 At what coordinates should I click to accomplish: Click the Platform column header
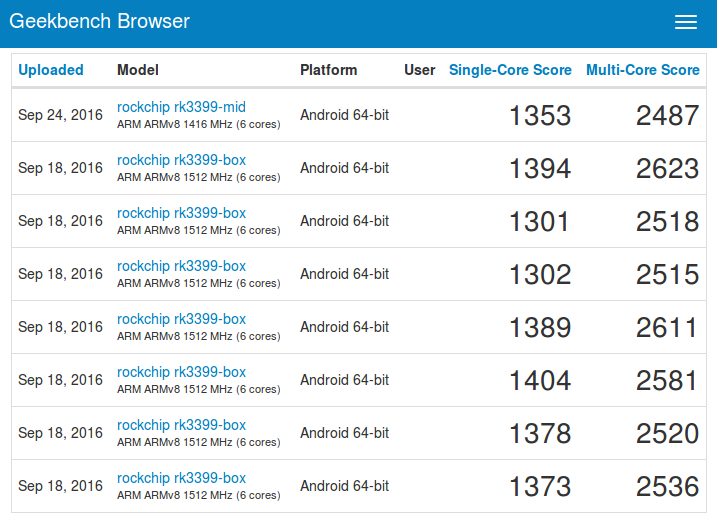tap(328, 70)
